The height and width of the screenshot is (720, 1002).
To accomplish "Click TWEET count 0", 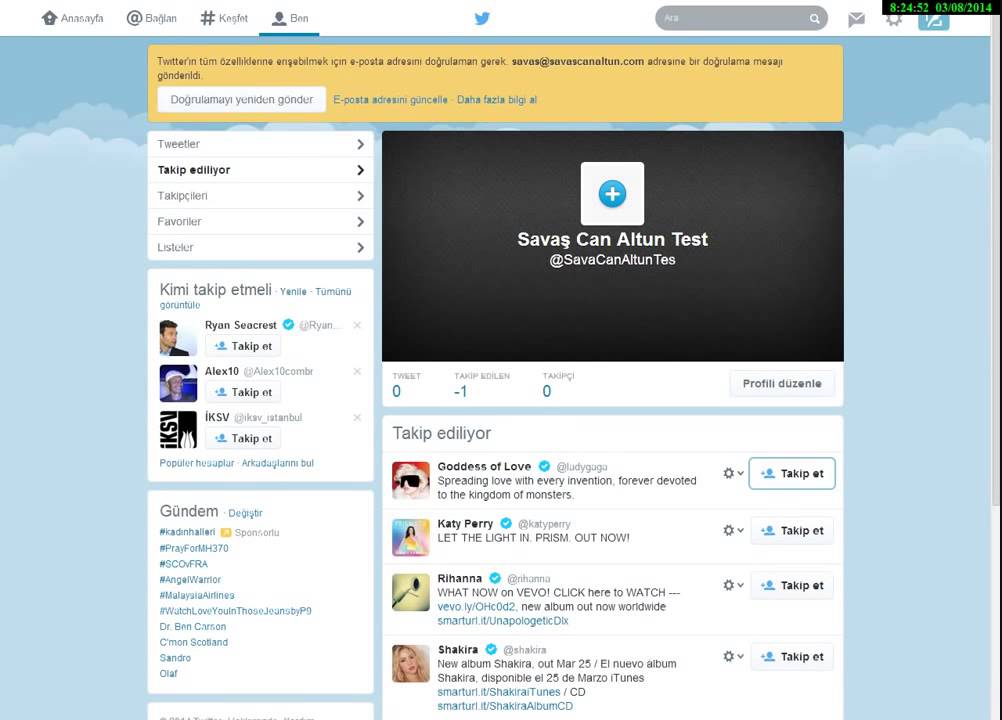I will [397, 392].
